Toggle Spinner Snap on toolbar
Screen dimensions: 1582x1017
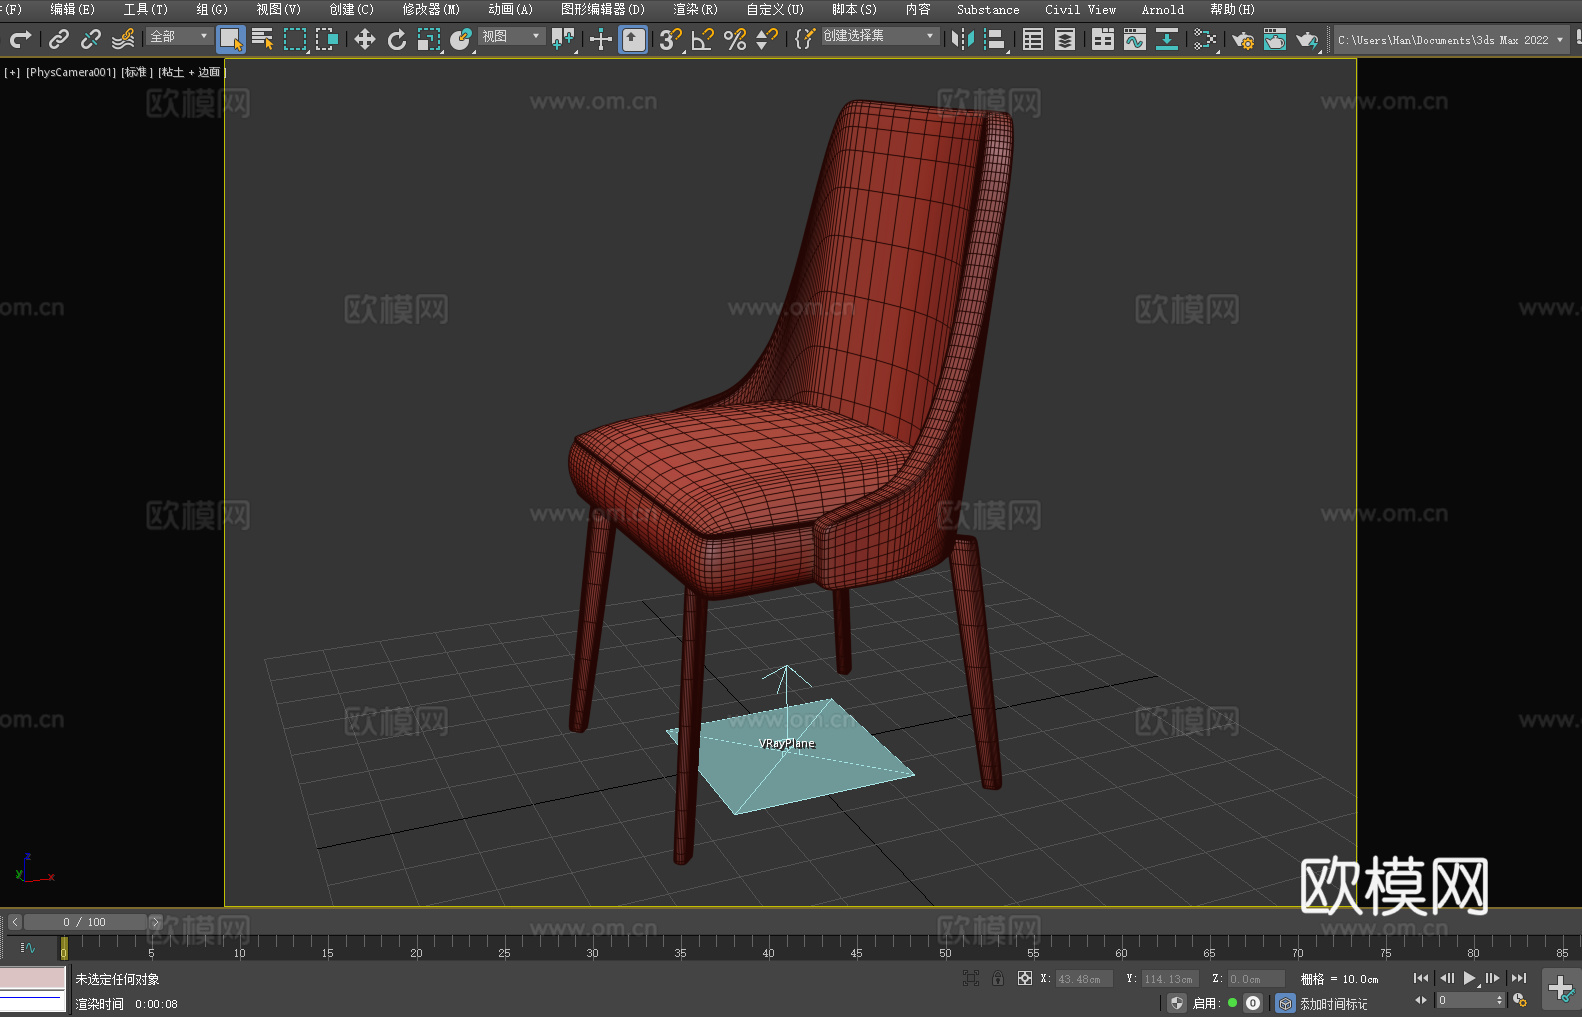click(x=767, y=39)
